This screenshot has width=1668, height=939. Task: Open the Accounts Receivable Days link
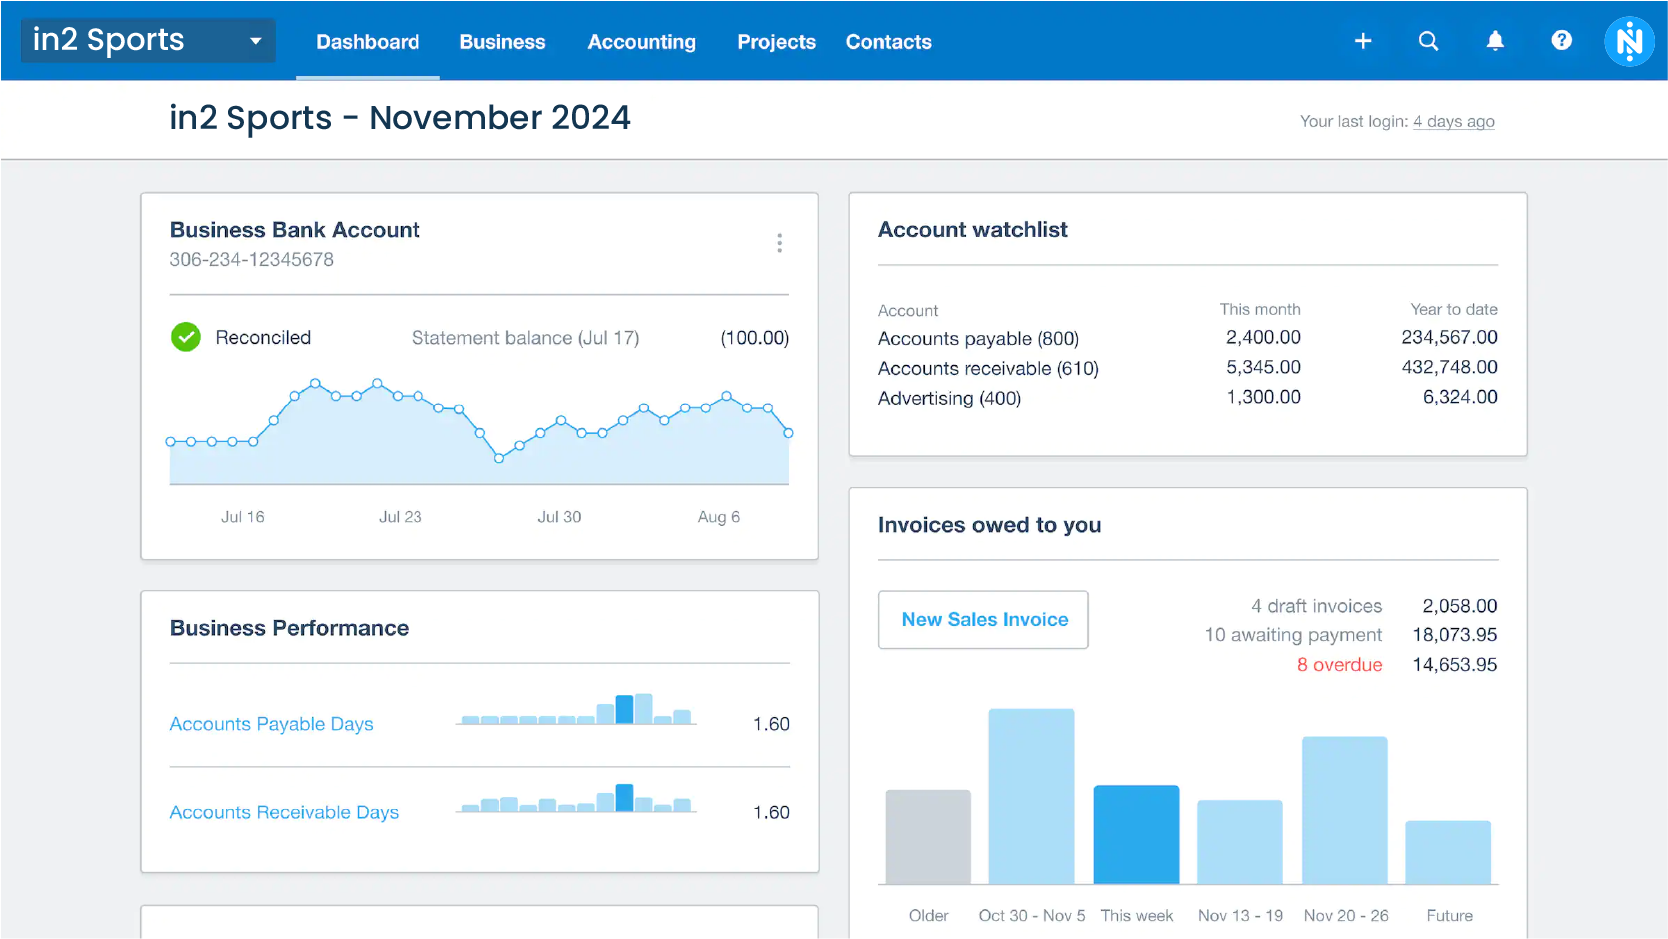point(284,813)
